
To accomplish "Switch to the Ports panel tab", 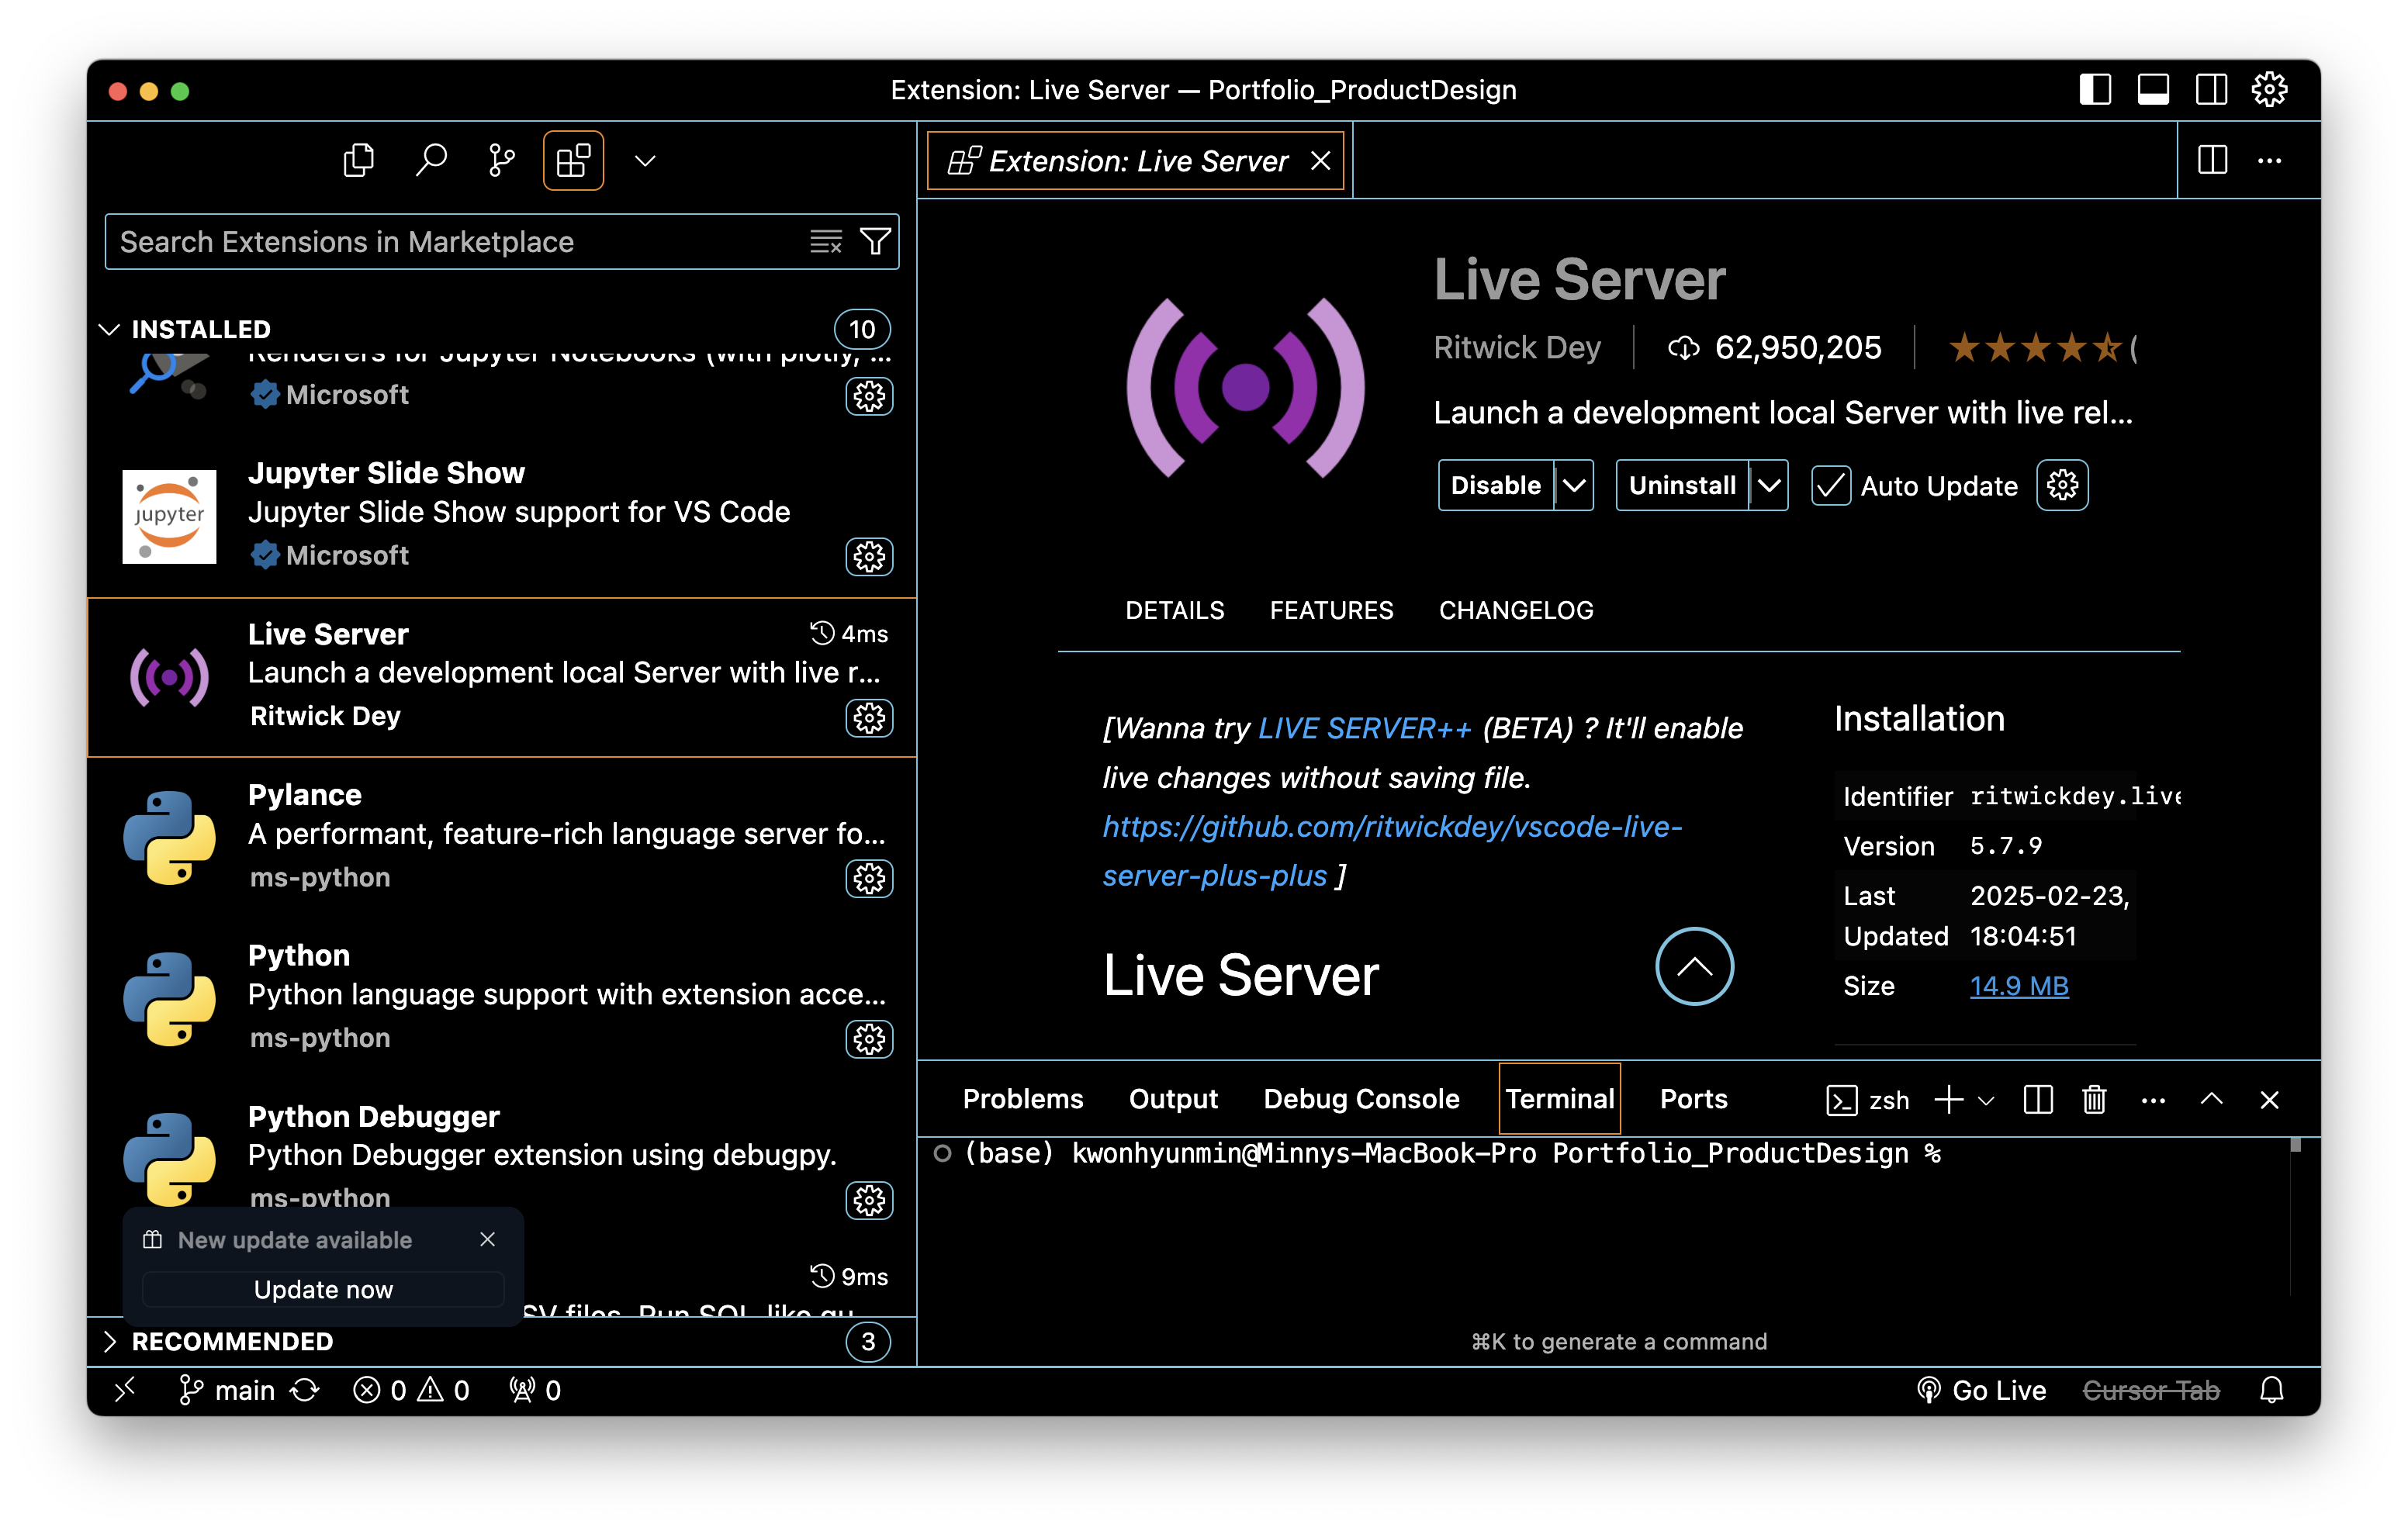I will point(1693,1099).
